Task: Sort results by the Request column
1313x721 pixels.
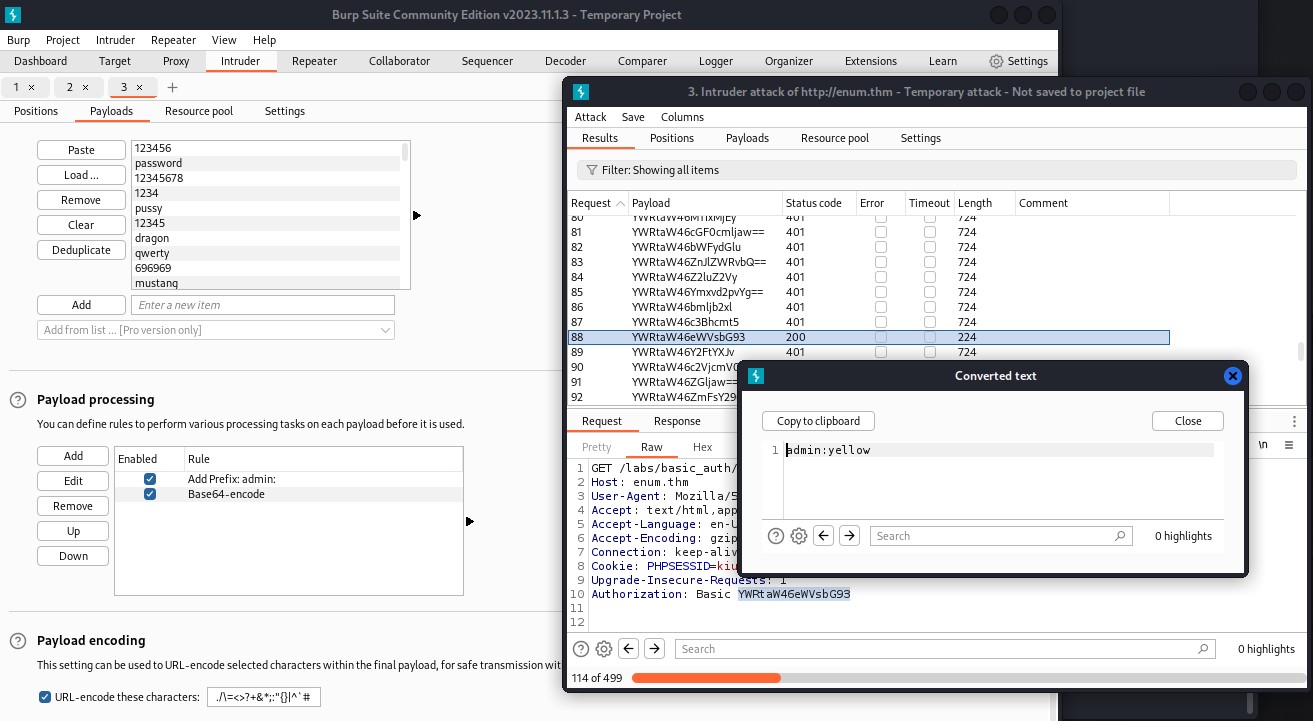Action: tap(590, 203)
